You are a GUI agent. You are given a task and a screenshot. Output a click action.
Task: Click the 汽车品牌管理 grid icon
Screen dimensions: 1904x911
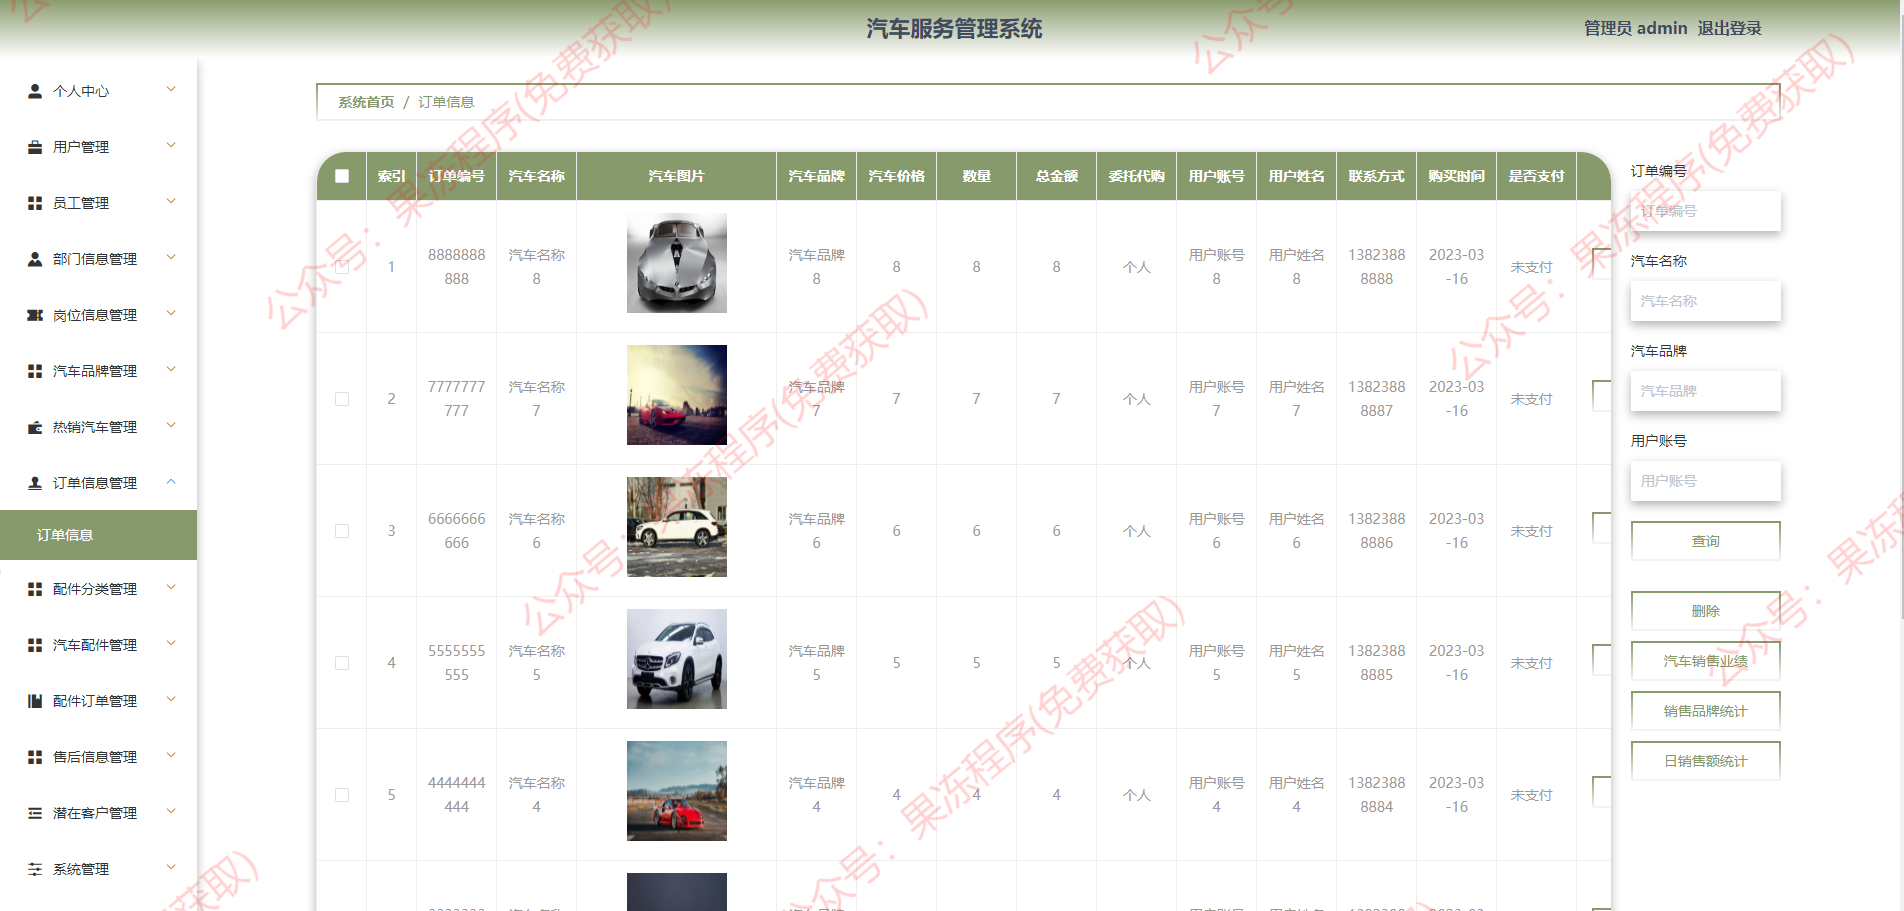point(35,371)
